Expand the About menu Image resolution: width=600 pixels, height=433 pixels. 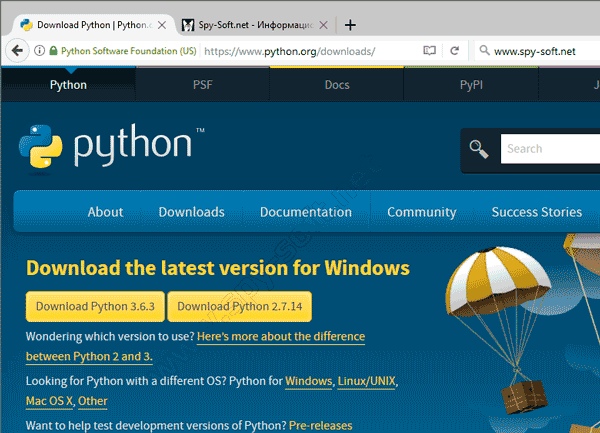click(105, 212)
